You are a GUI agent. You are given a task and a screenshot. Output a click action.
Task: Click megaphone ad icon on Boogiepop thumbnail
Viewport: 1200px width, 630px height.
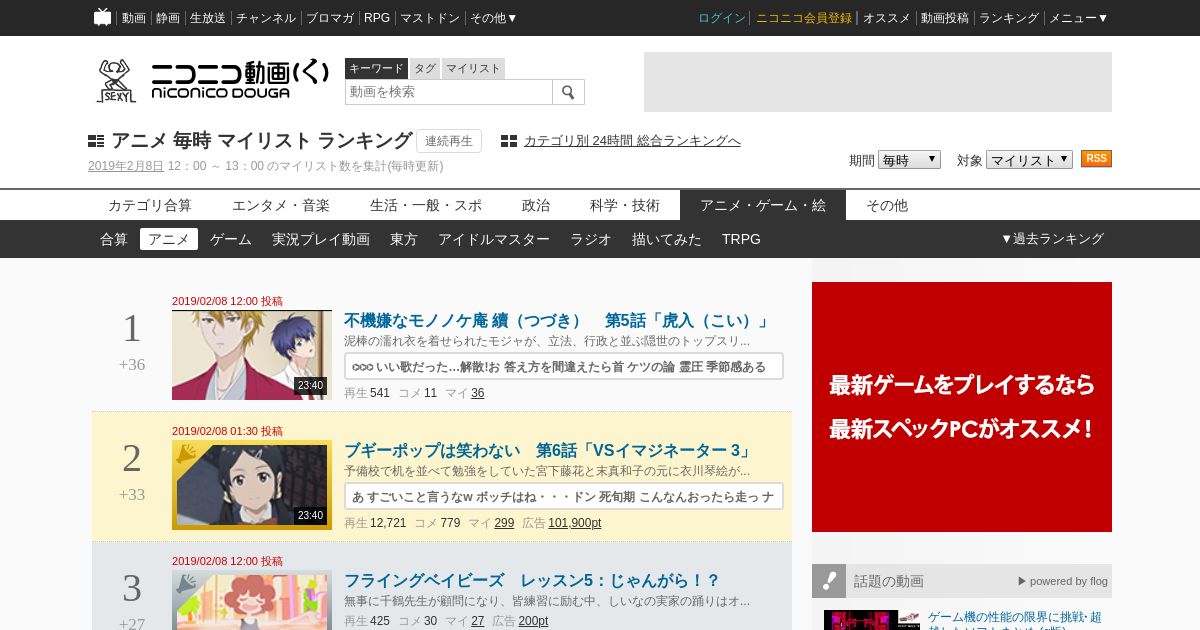point(186,454)
